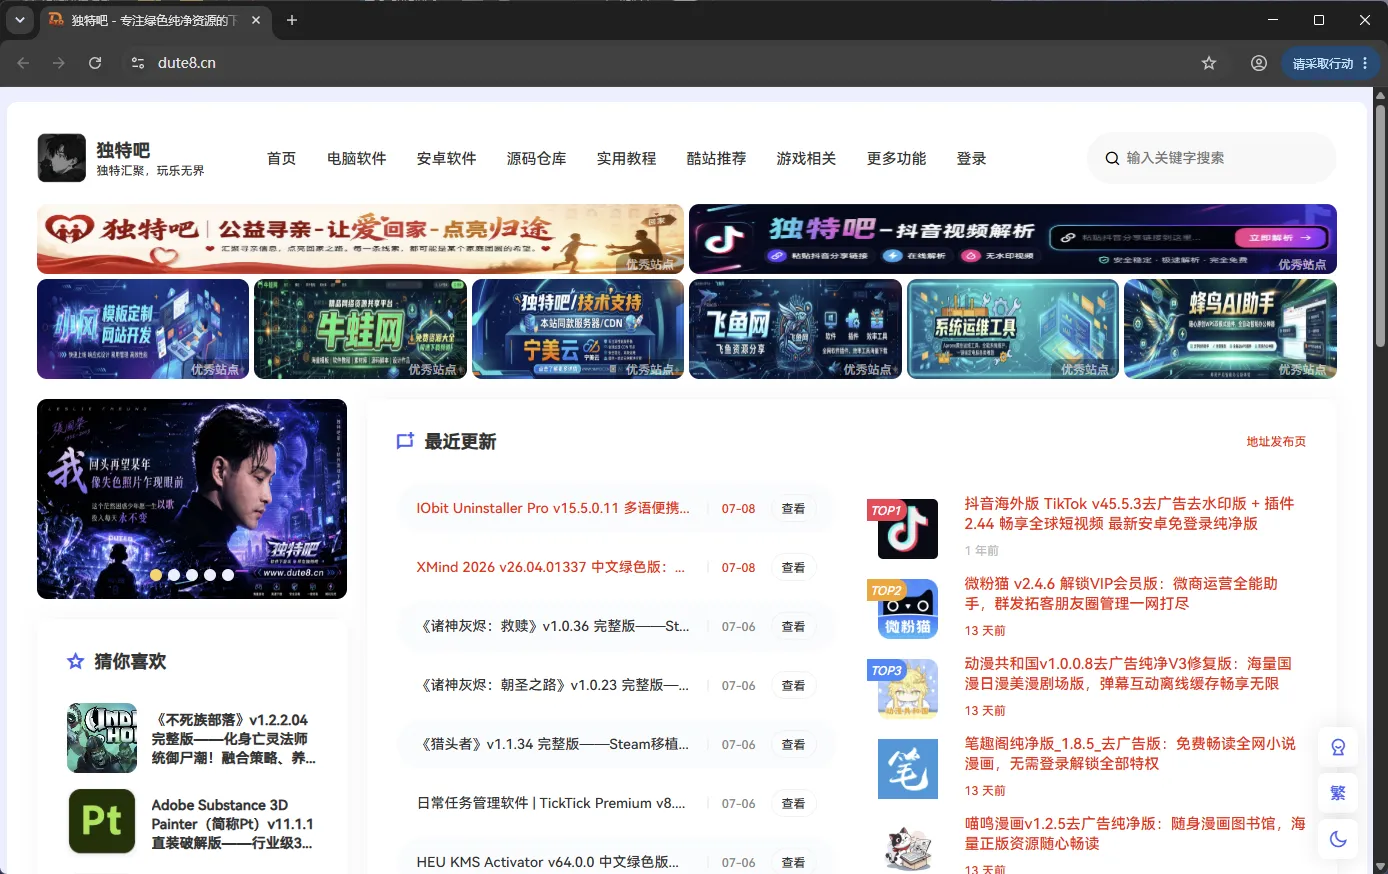
Task: Open the 不死族部落 game thumbnail
Action: [x=102, y=738]
